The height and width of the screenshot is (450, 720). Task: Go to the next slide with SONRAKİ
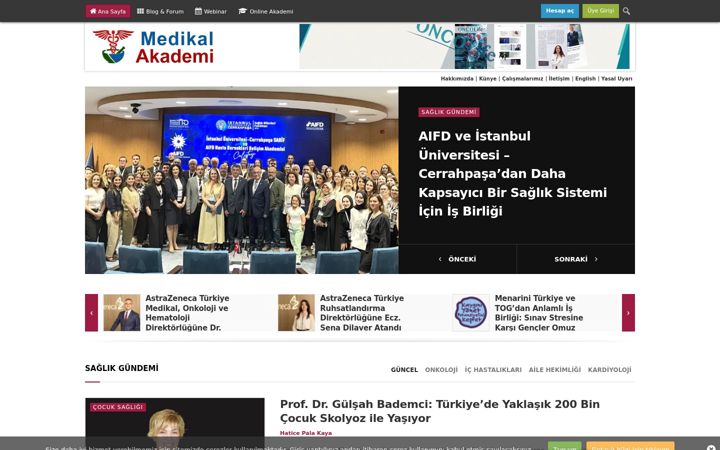pyautogui.click(x=576, y=259)
